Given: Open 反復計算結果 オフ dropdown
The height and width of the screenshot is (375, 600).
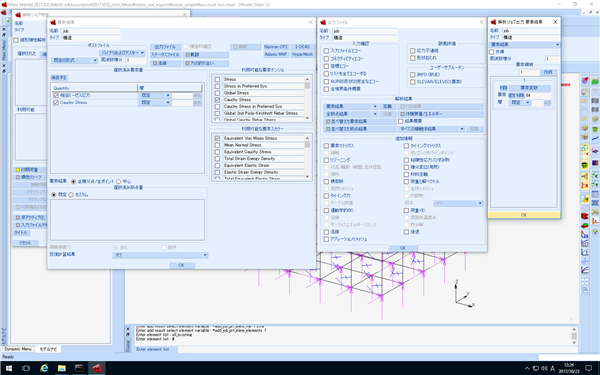Looking at the screenshot, I should pyautogui.click(x=160, y=255).
